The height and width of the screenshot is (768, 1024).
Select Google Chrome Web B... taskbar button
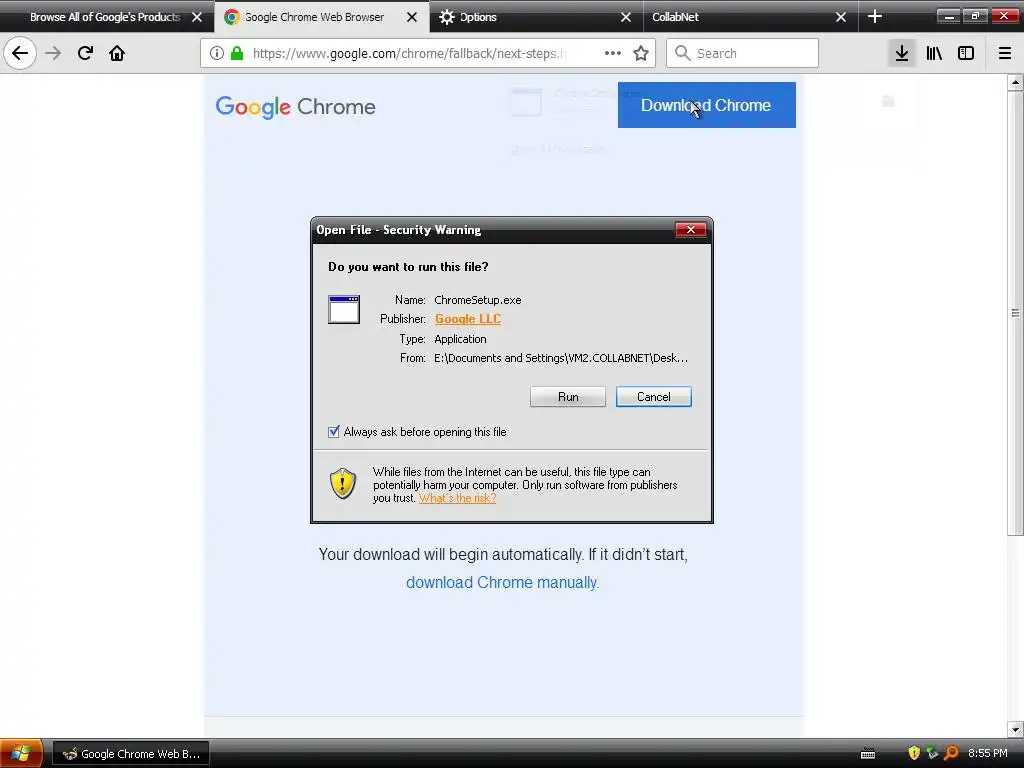coord(131,754)
